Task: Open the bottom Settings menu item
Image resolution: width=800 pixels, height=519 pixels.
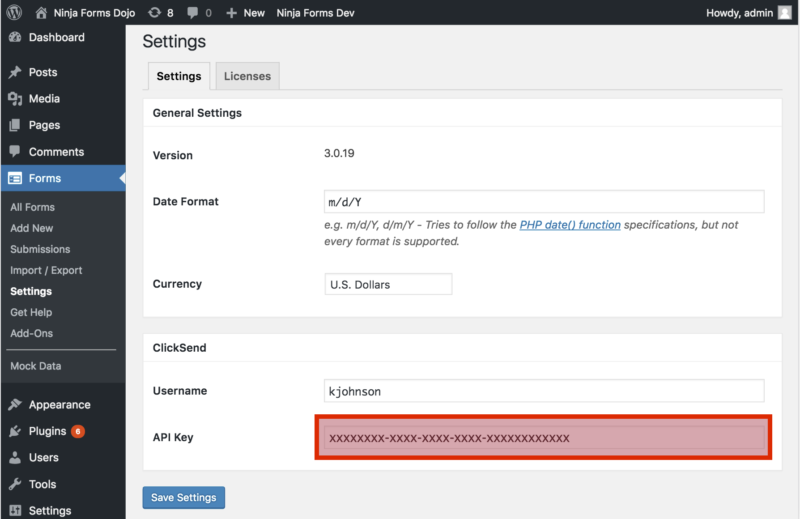Action: pyautogui.click(x=50, y=510)
